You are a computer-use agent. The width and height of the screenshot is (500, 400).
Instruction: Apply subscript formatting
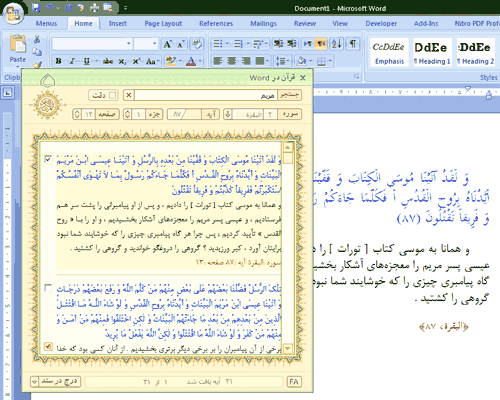(122, 61)
